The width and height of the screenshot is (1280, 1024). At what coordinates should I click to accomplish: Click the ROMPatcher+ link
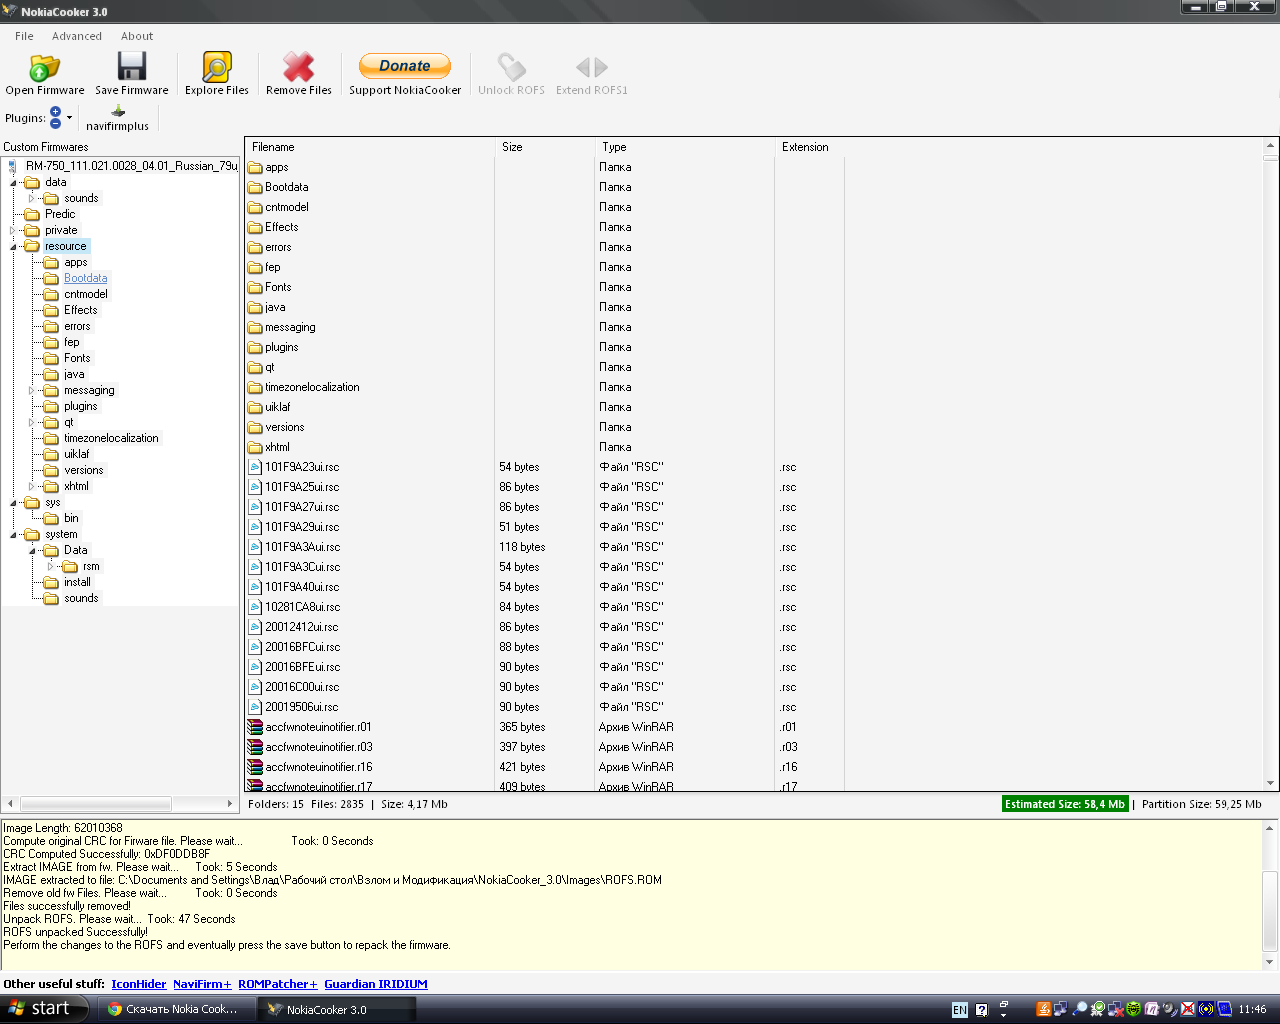(x=278, y=984)
